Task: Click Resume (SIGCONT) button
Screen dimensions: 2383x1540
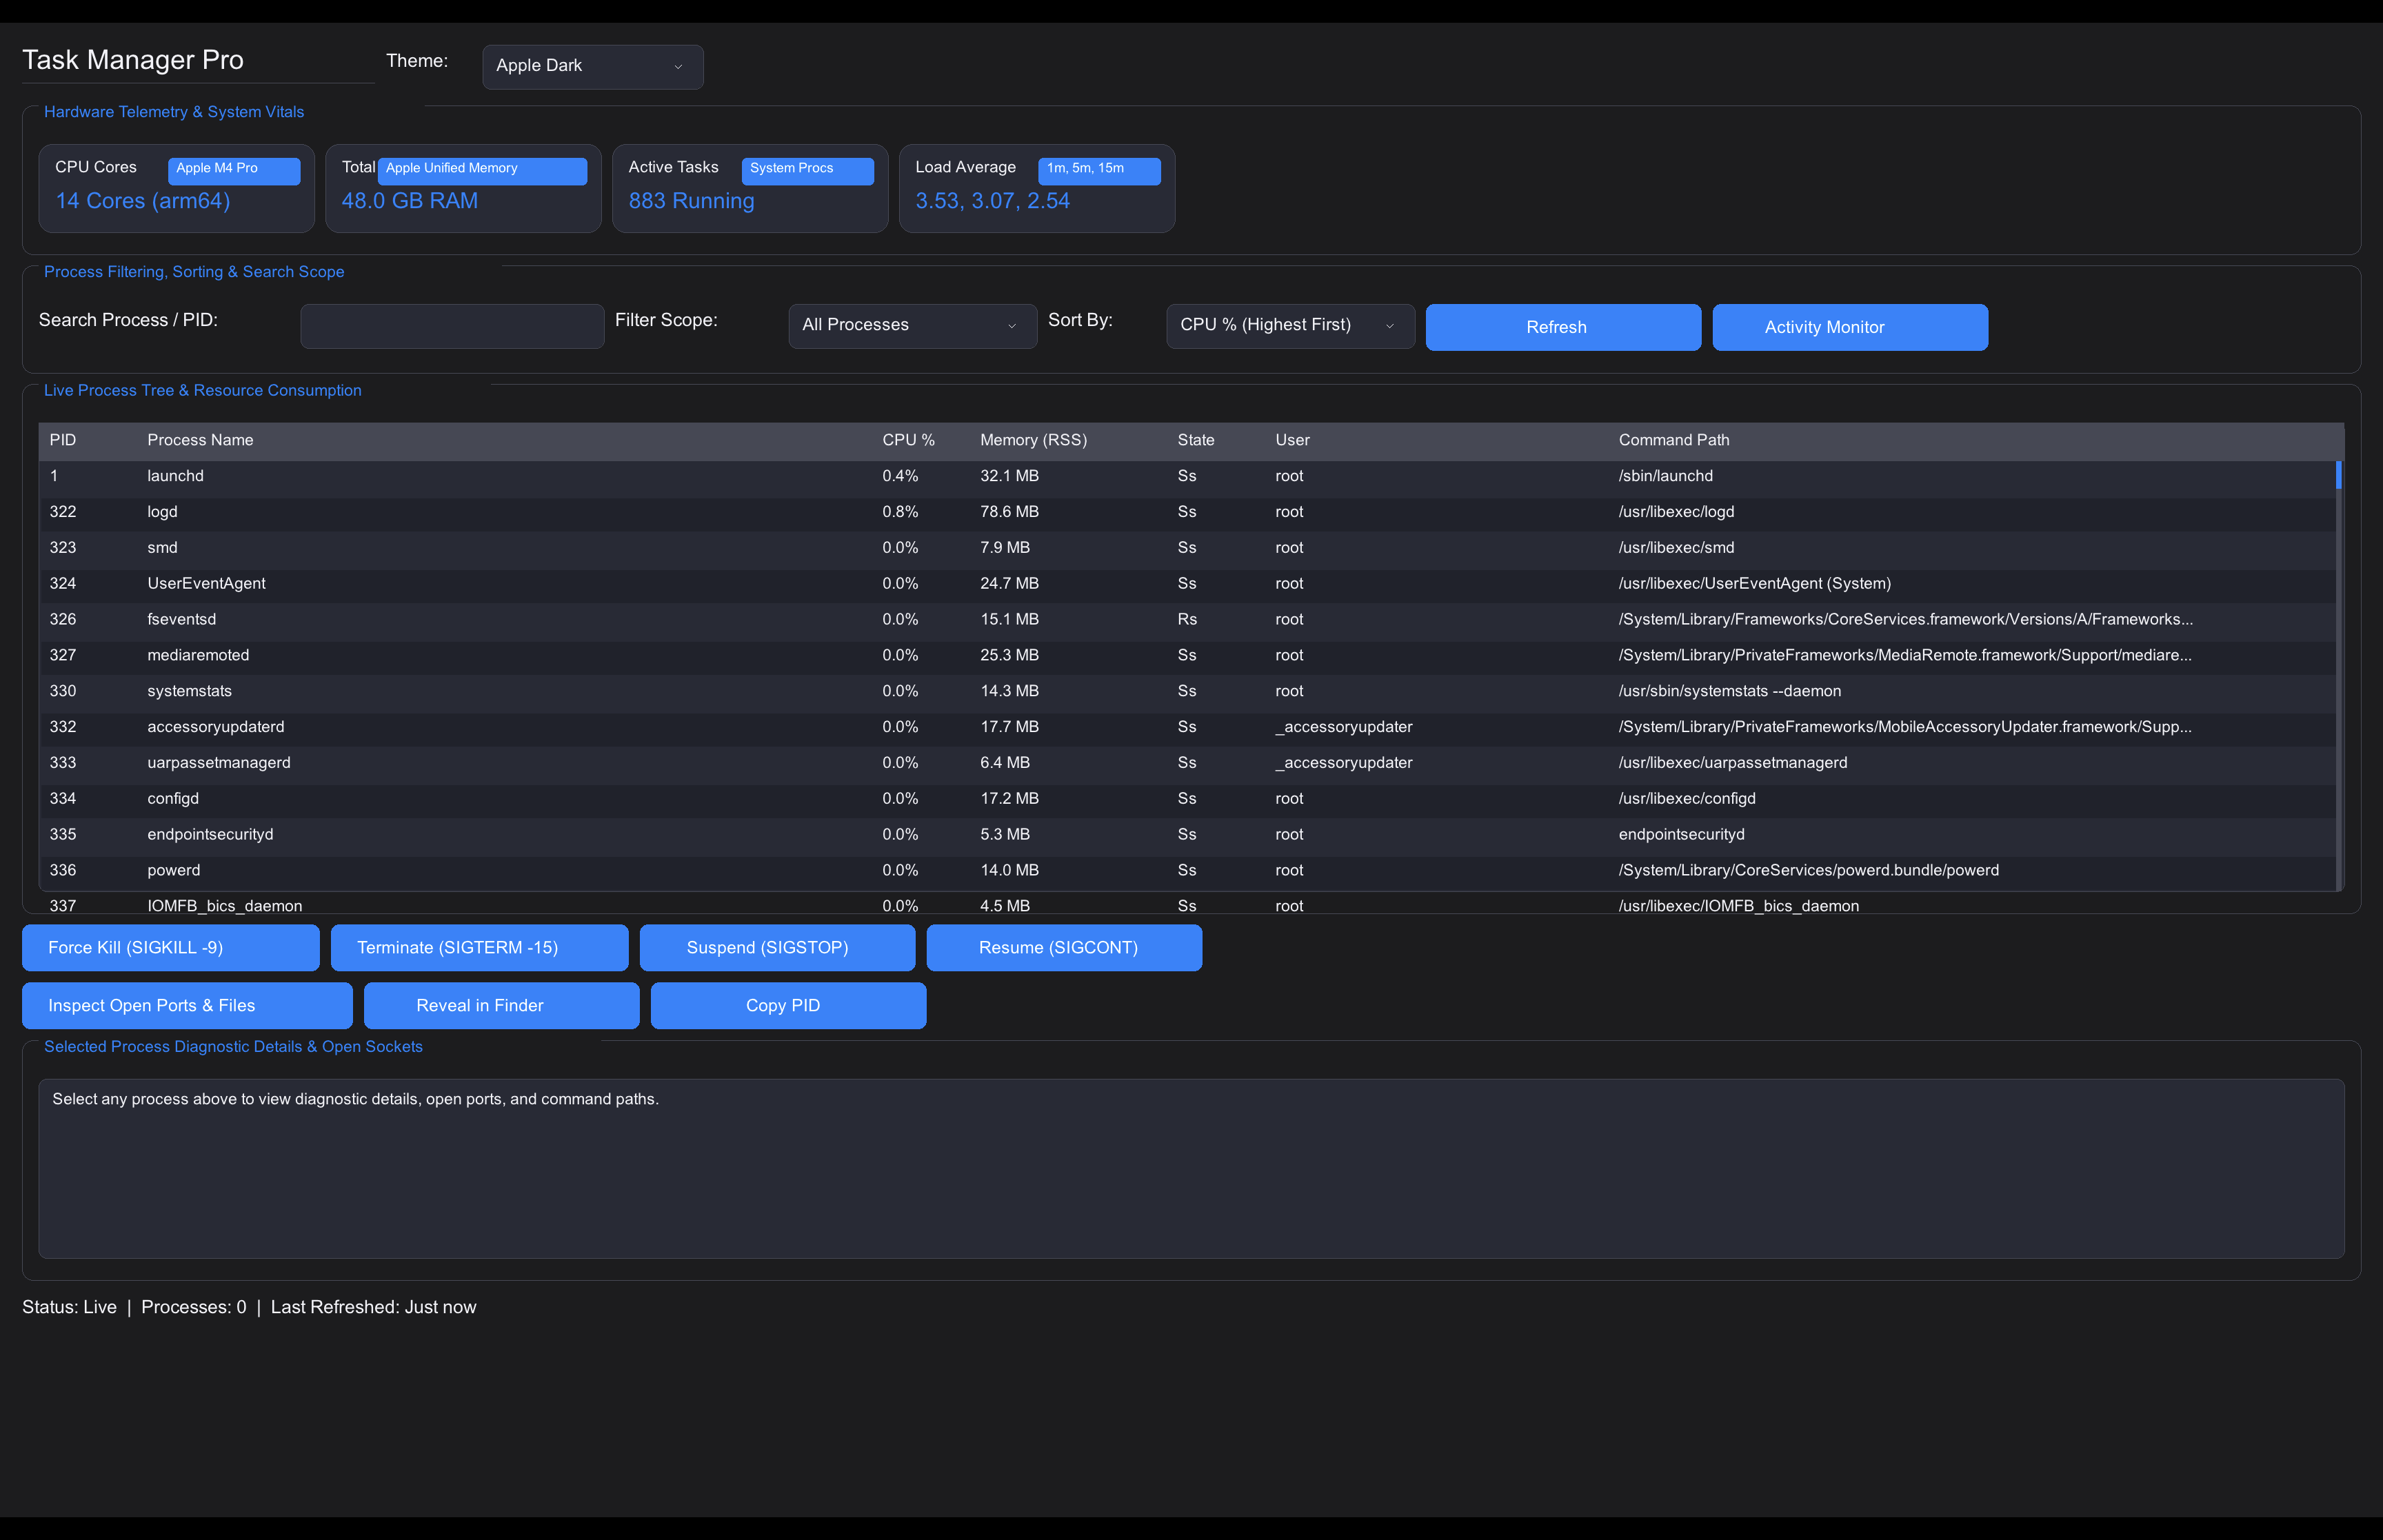Action: pyautogui.click(x=1064, y=948)
